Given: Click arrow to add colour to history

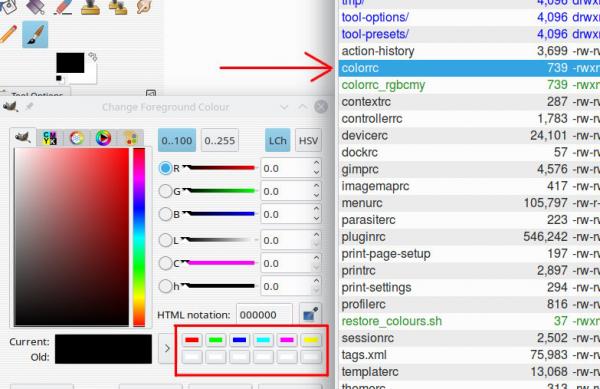Looking at the screenshot, I should click(x=167, y=348).
